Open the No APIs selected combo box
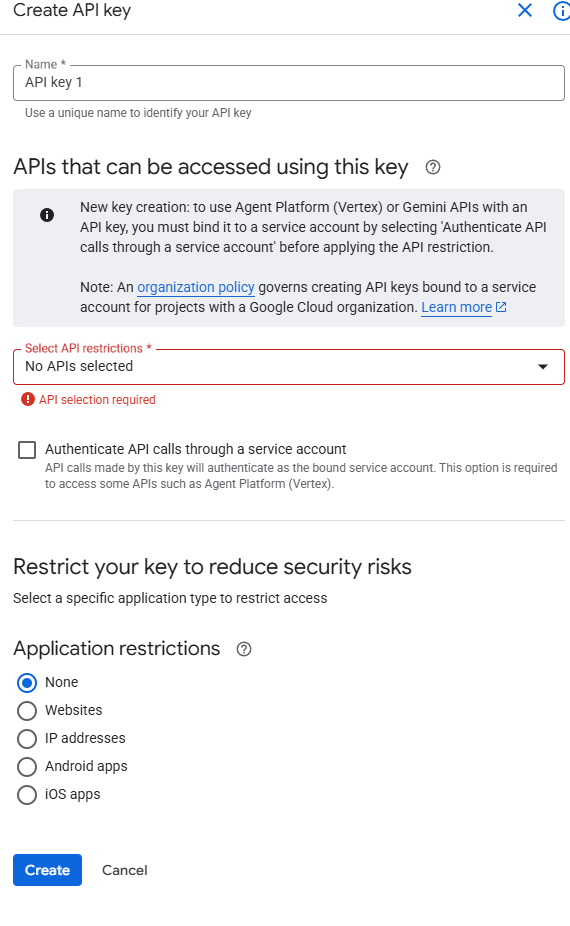 (x=289, y=367)
